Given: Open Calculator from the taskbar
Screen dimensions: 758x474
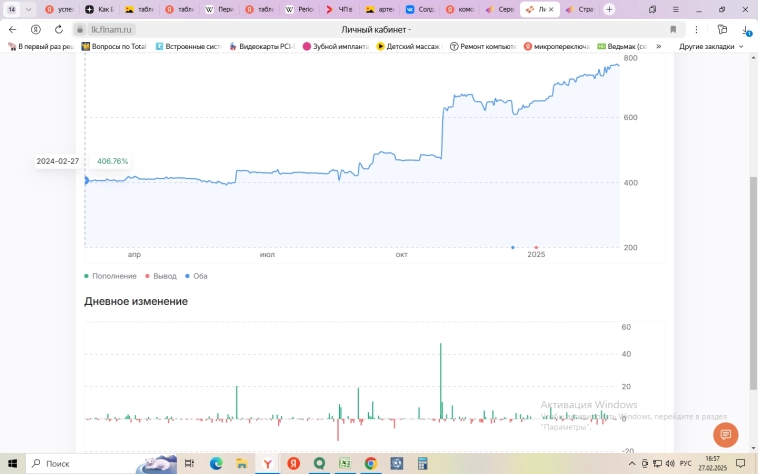Looking at the screenshot, I should pyautogui.click(x=396, y=464).
